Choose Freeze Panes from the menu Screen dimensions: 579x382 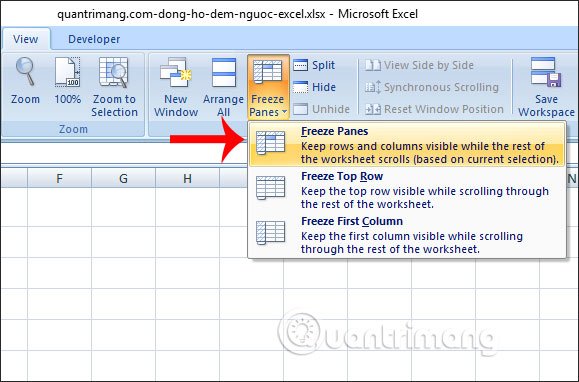point(407,145)
